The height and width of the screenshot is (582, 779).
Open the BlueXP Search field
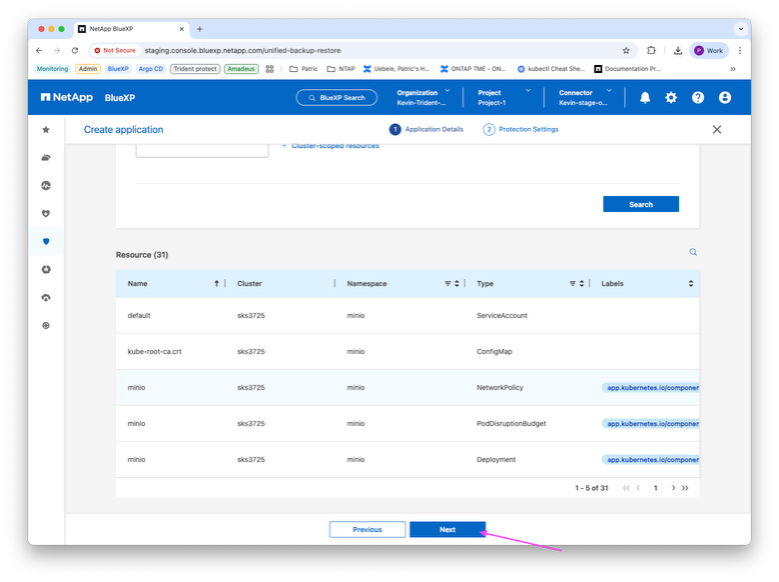(337, 97)
